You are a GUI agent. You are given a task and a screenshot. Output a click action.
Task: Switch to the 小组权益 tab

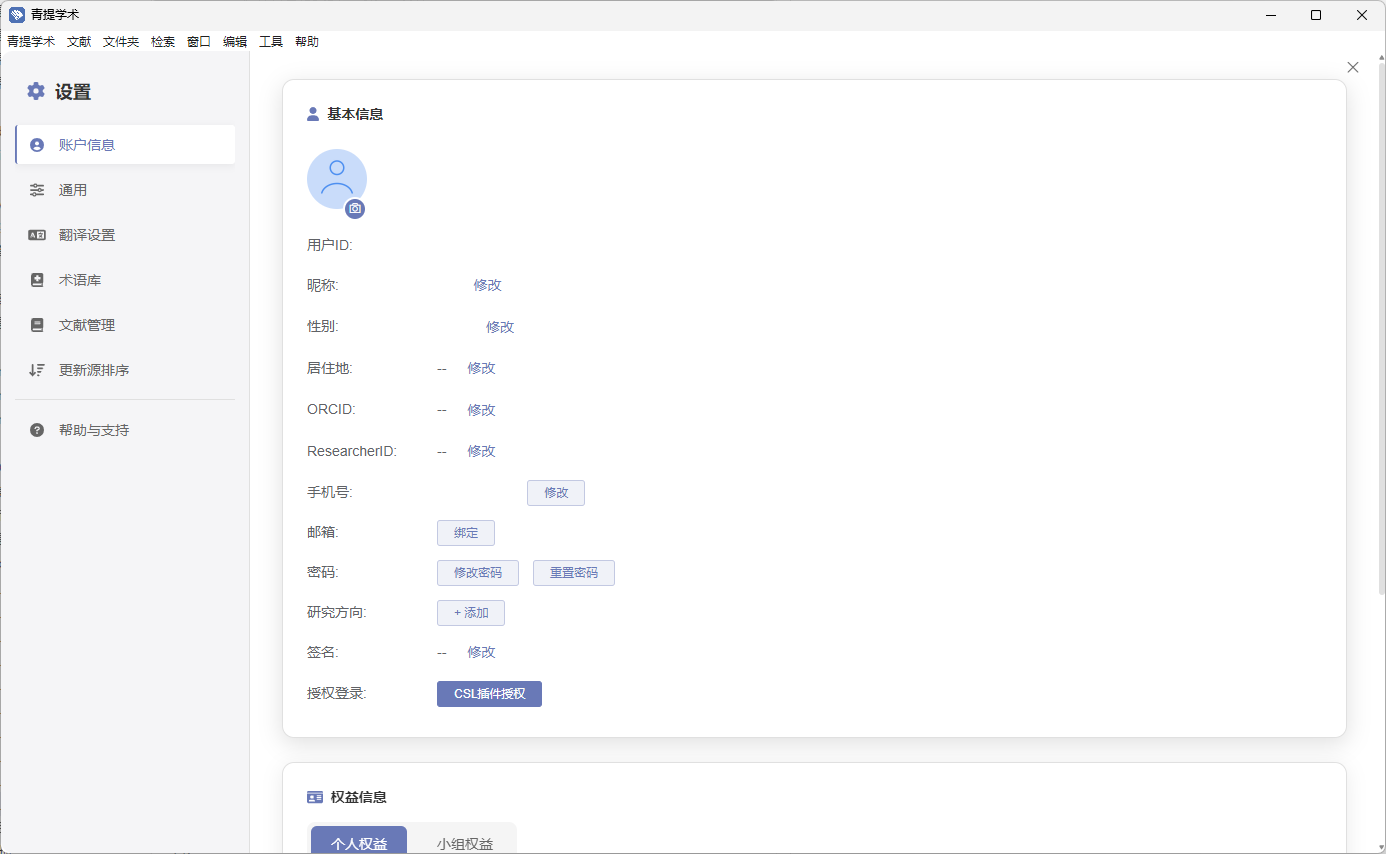coord(465,843)
